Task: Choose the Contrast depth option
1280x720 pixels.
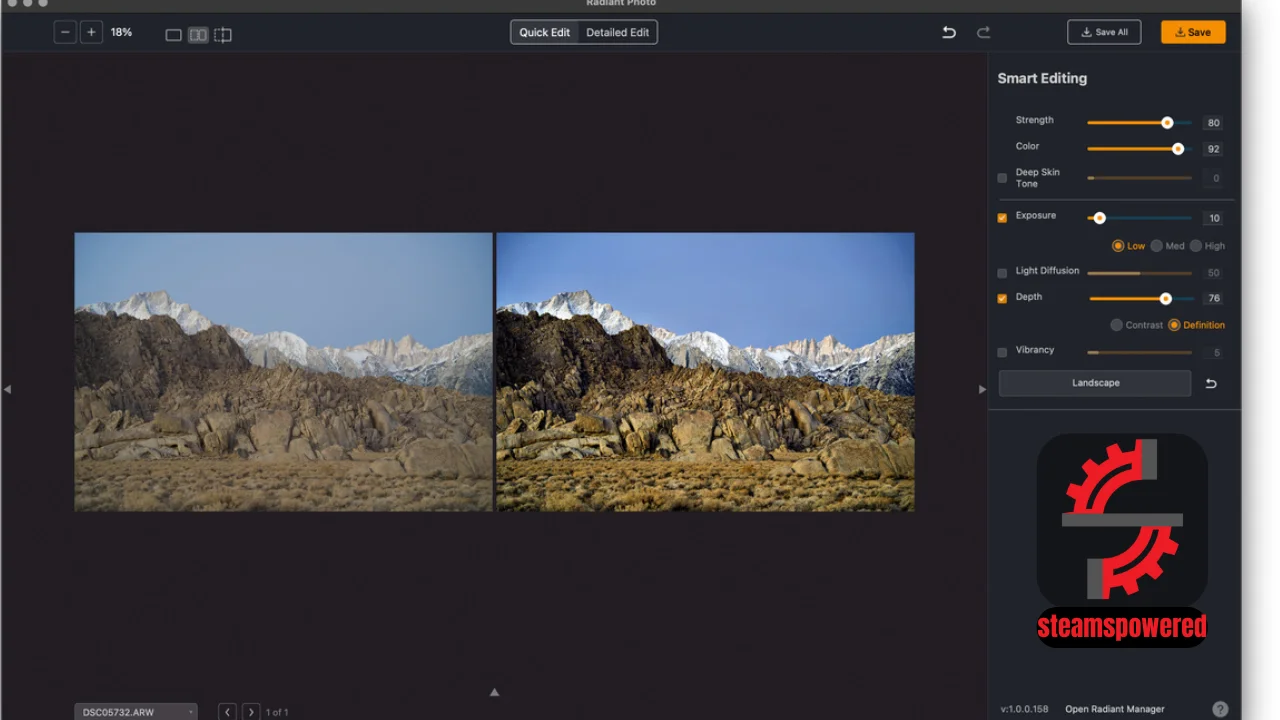Action: pyautogui.click(x=1116, y=325)
